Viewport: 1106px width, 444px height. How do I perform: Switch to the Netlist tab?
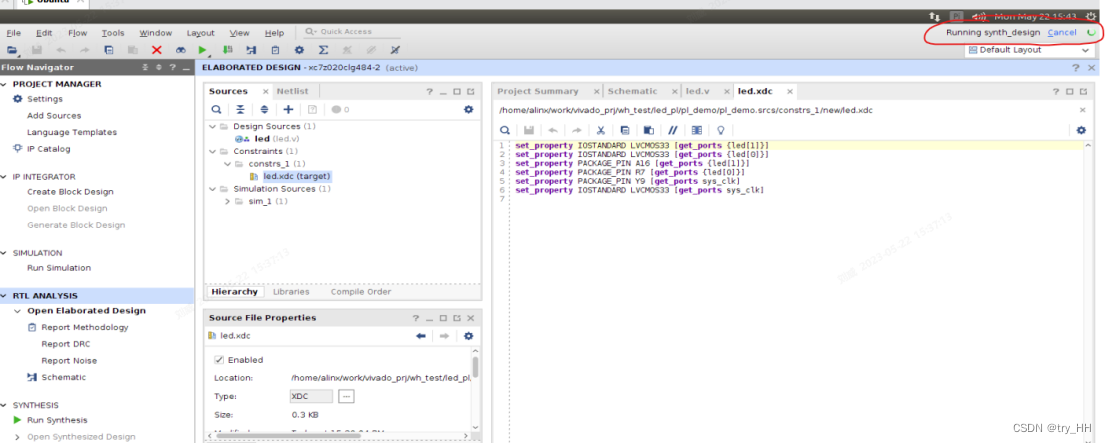click(x=292, y=92)
